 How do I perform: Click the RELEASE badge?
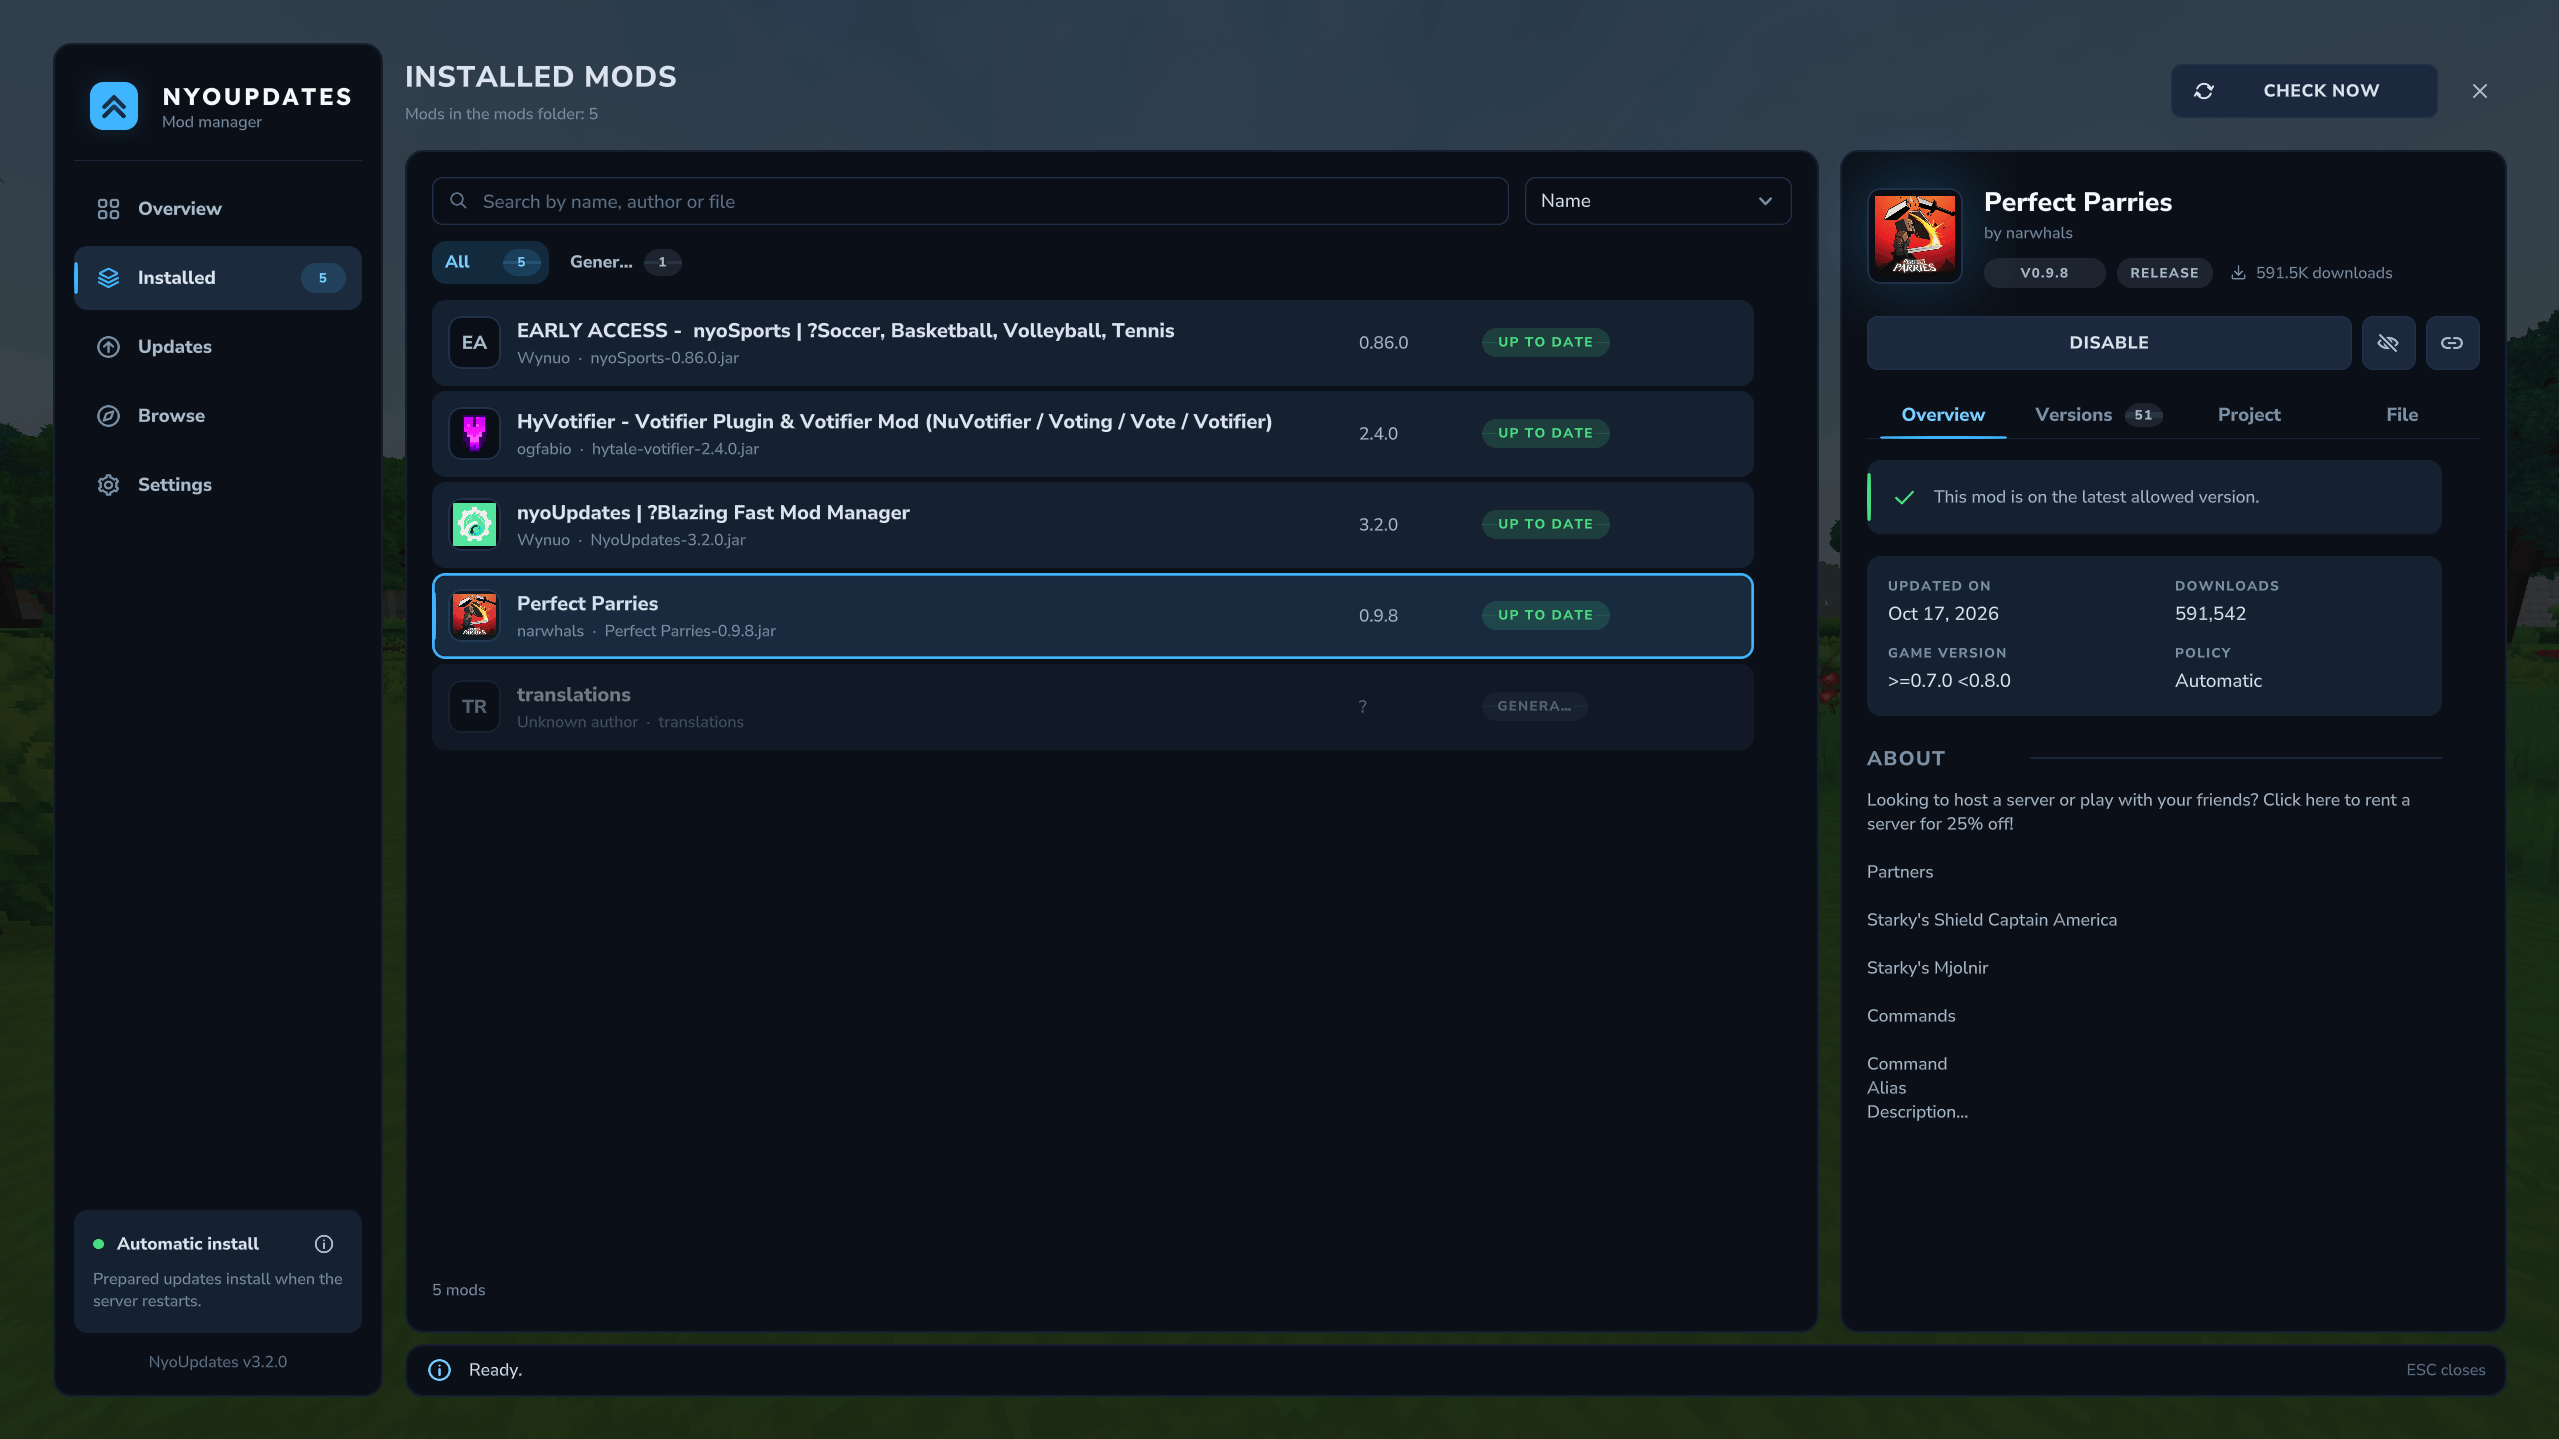point(2164,273)
